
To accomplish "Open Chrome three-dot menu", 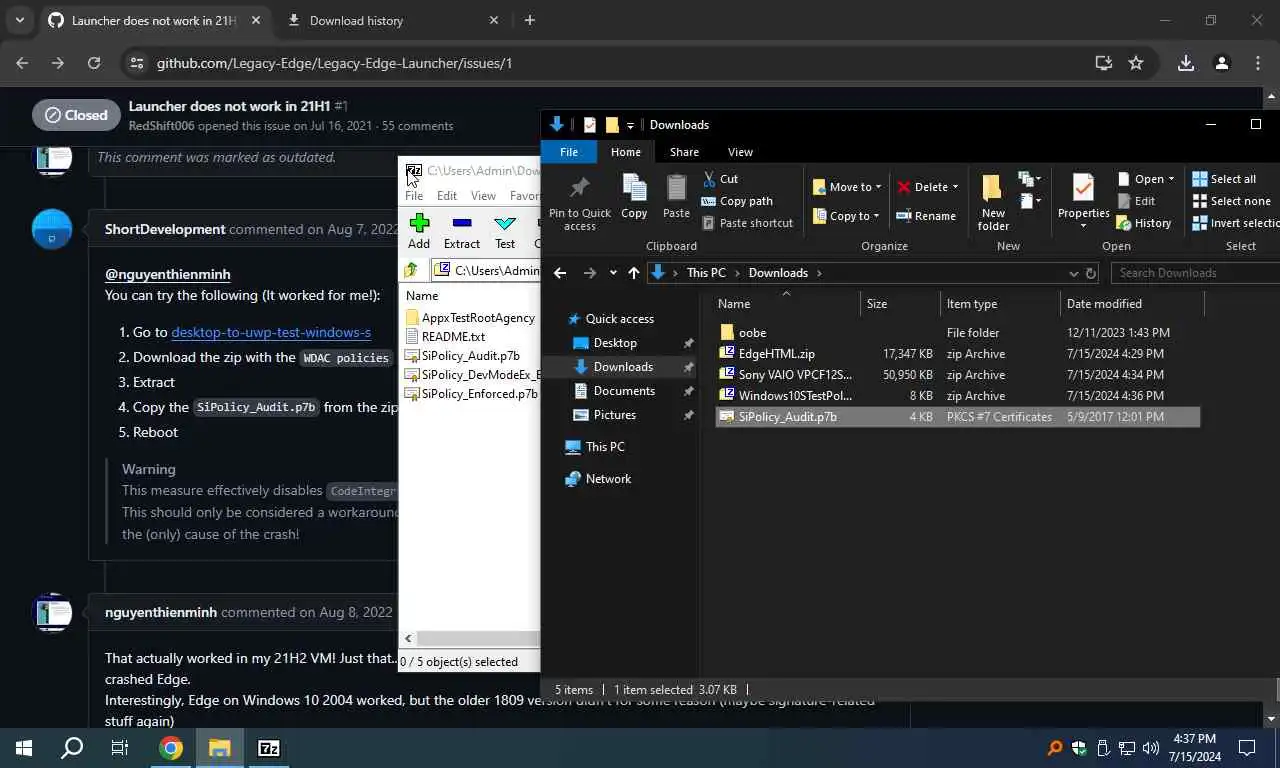I will 1258,63.
